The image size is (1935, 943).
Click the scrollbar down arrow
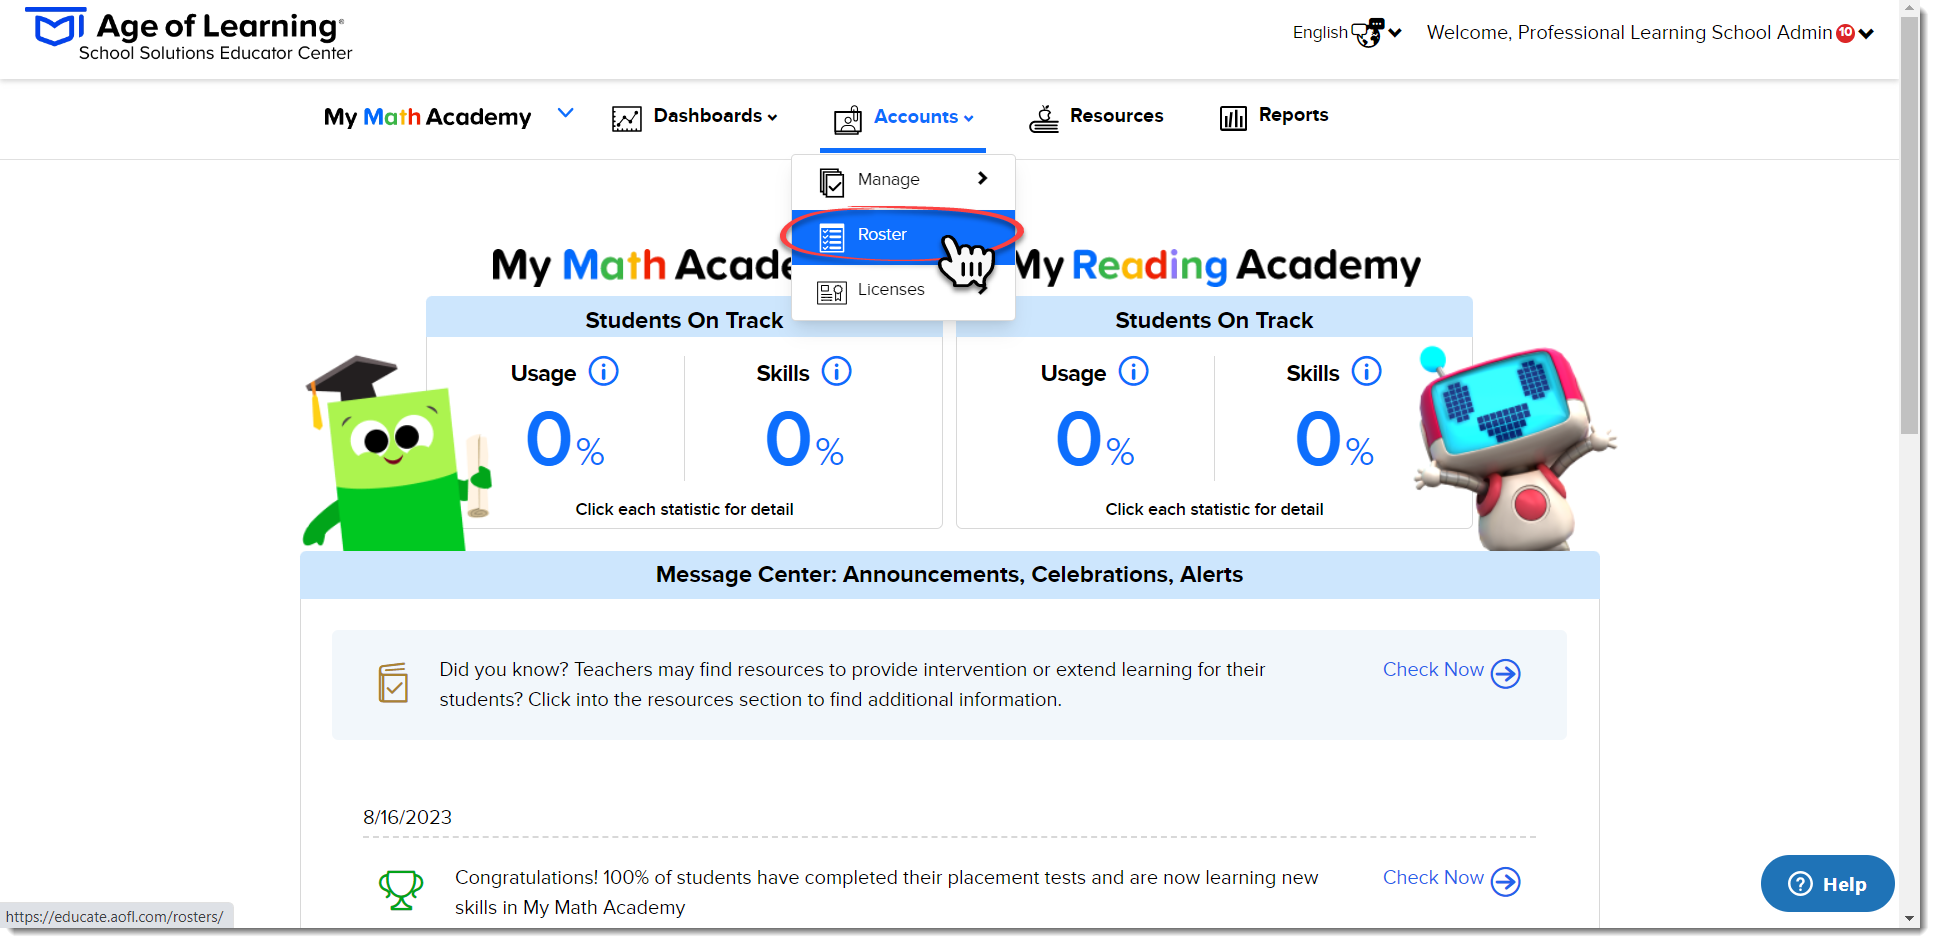point(1910,918)
